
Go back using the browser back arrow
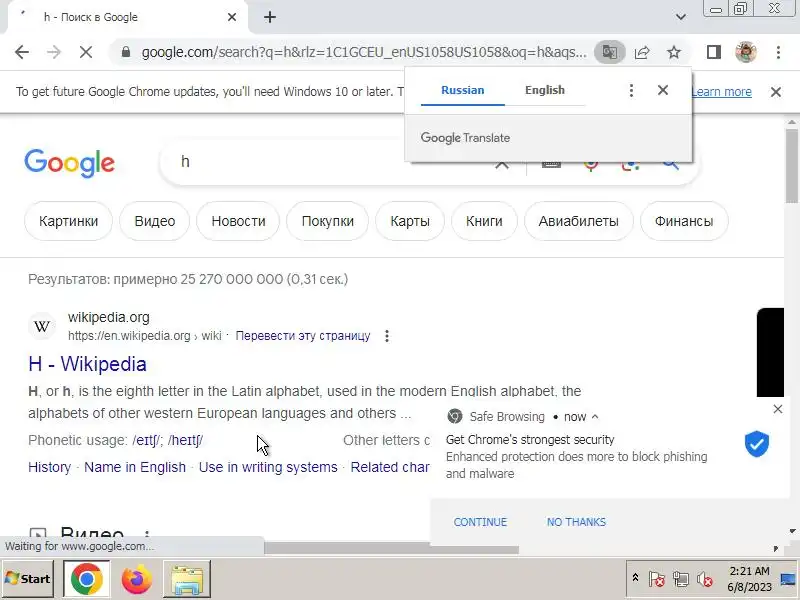pos(22,52)
